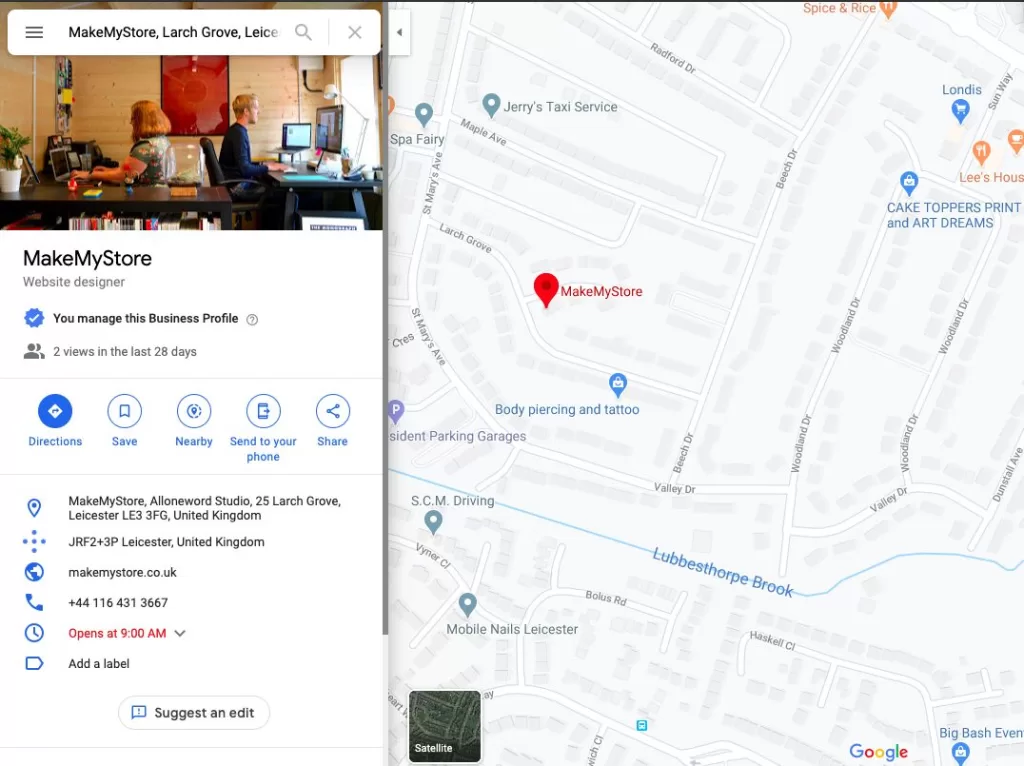Expand the opening hours dropdown chevron
This screenshot has height=766, width=1024.
tap(180, 633)
